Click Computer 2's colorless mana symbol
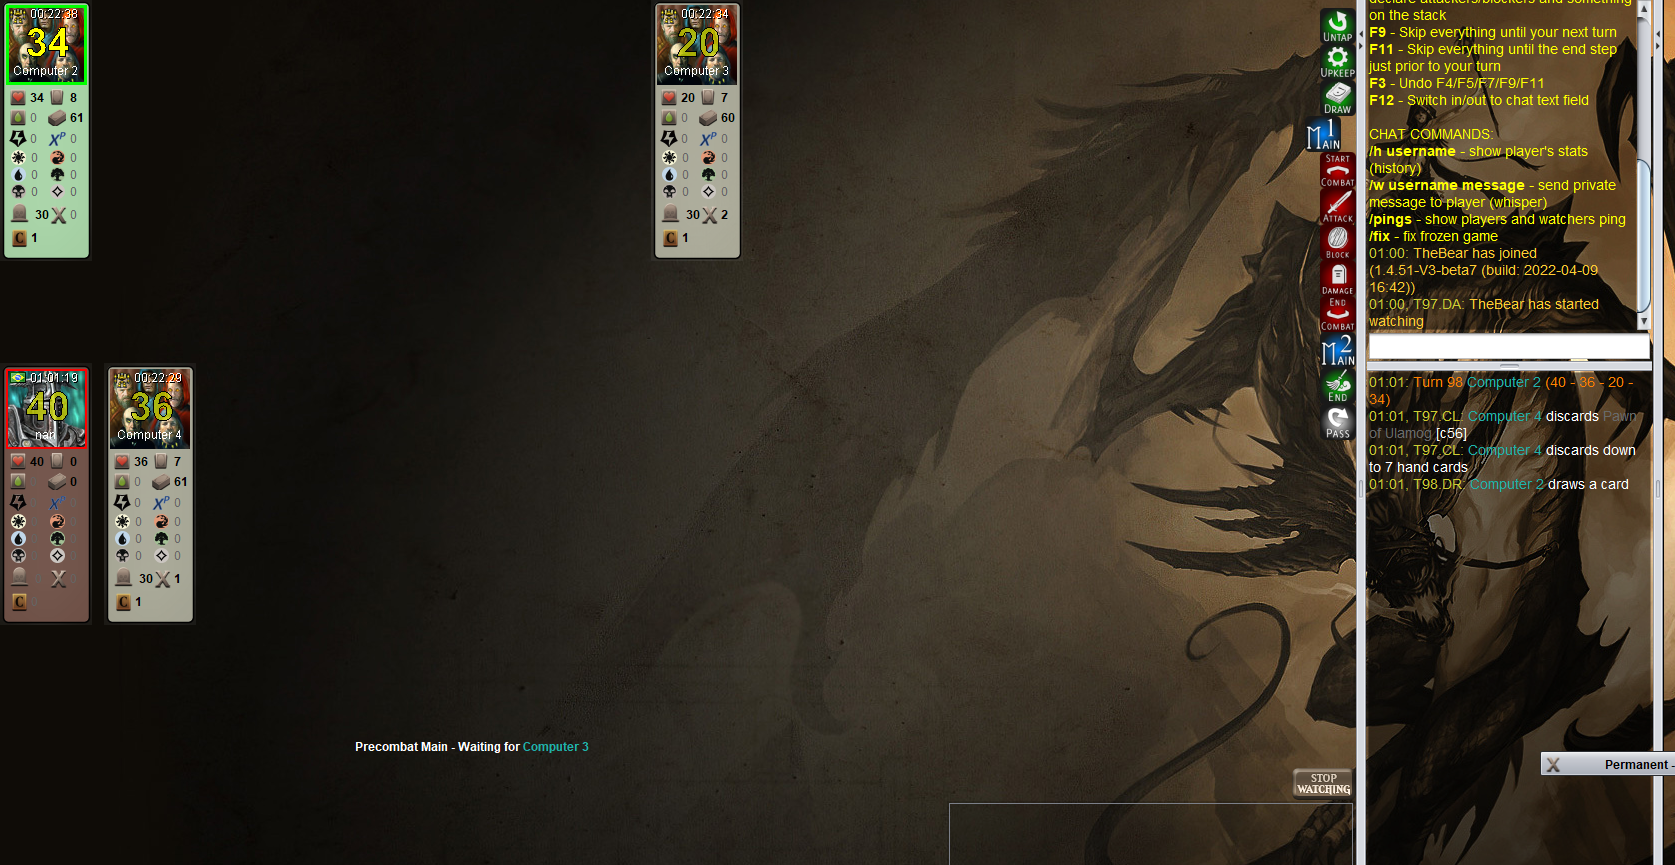This screenshot has height=865, width=1675. pos(57,191)
